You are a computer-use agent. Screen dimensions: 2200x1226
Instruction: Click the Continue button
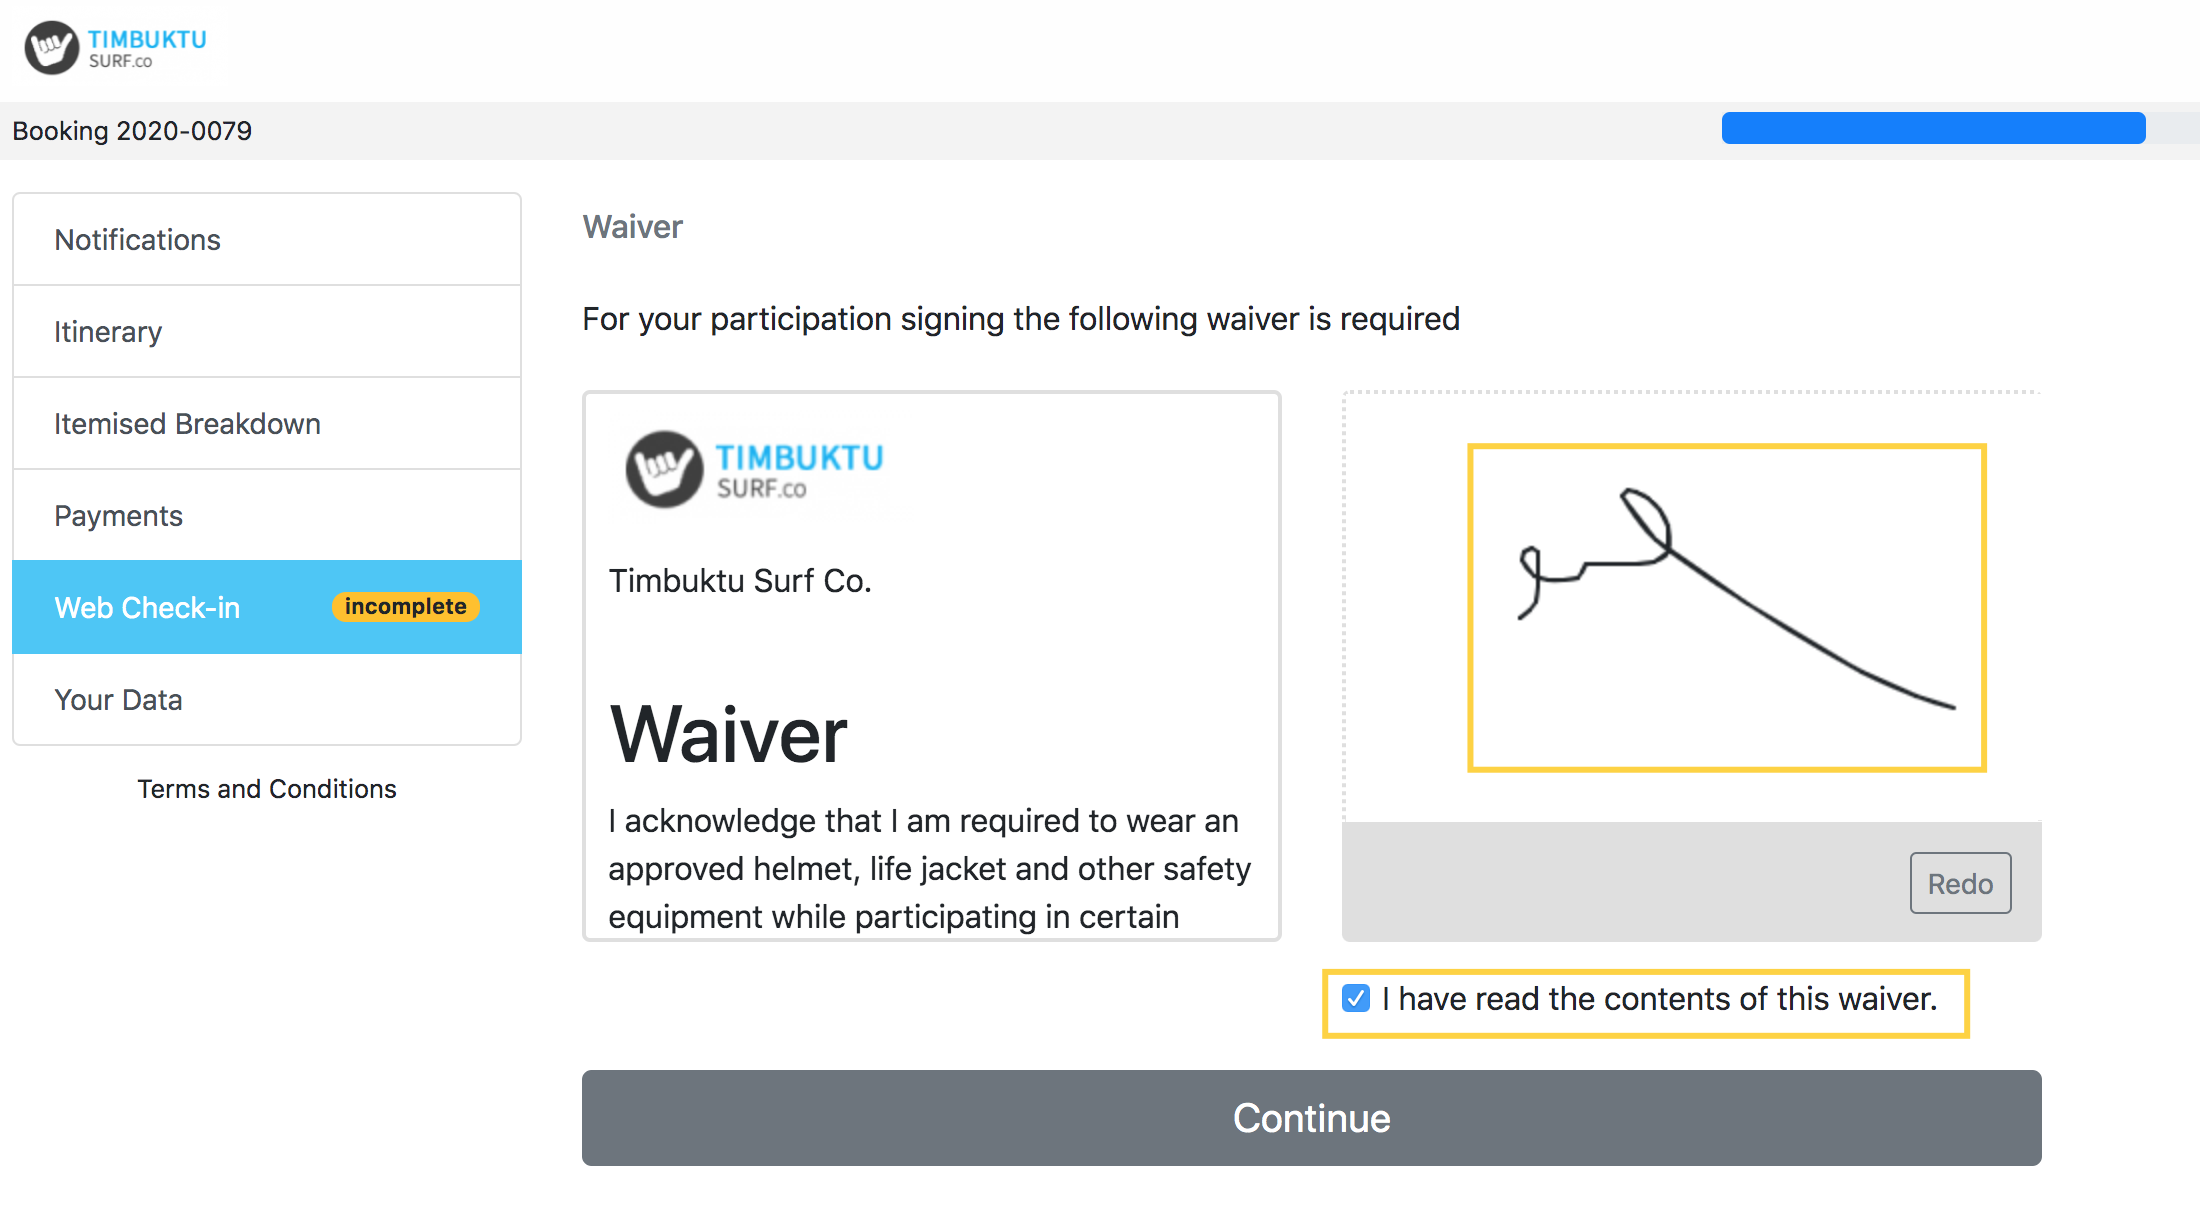coord(1311,1118)
